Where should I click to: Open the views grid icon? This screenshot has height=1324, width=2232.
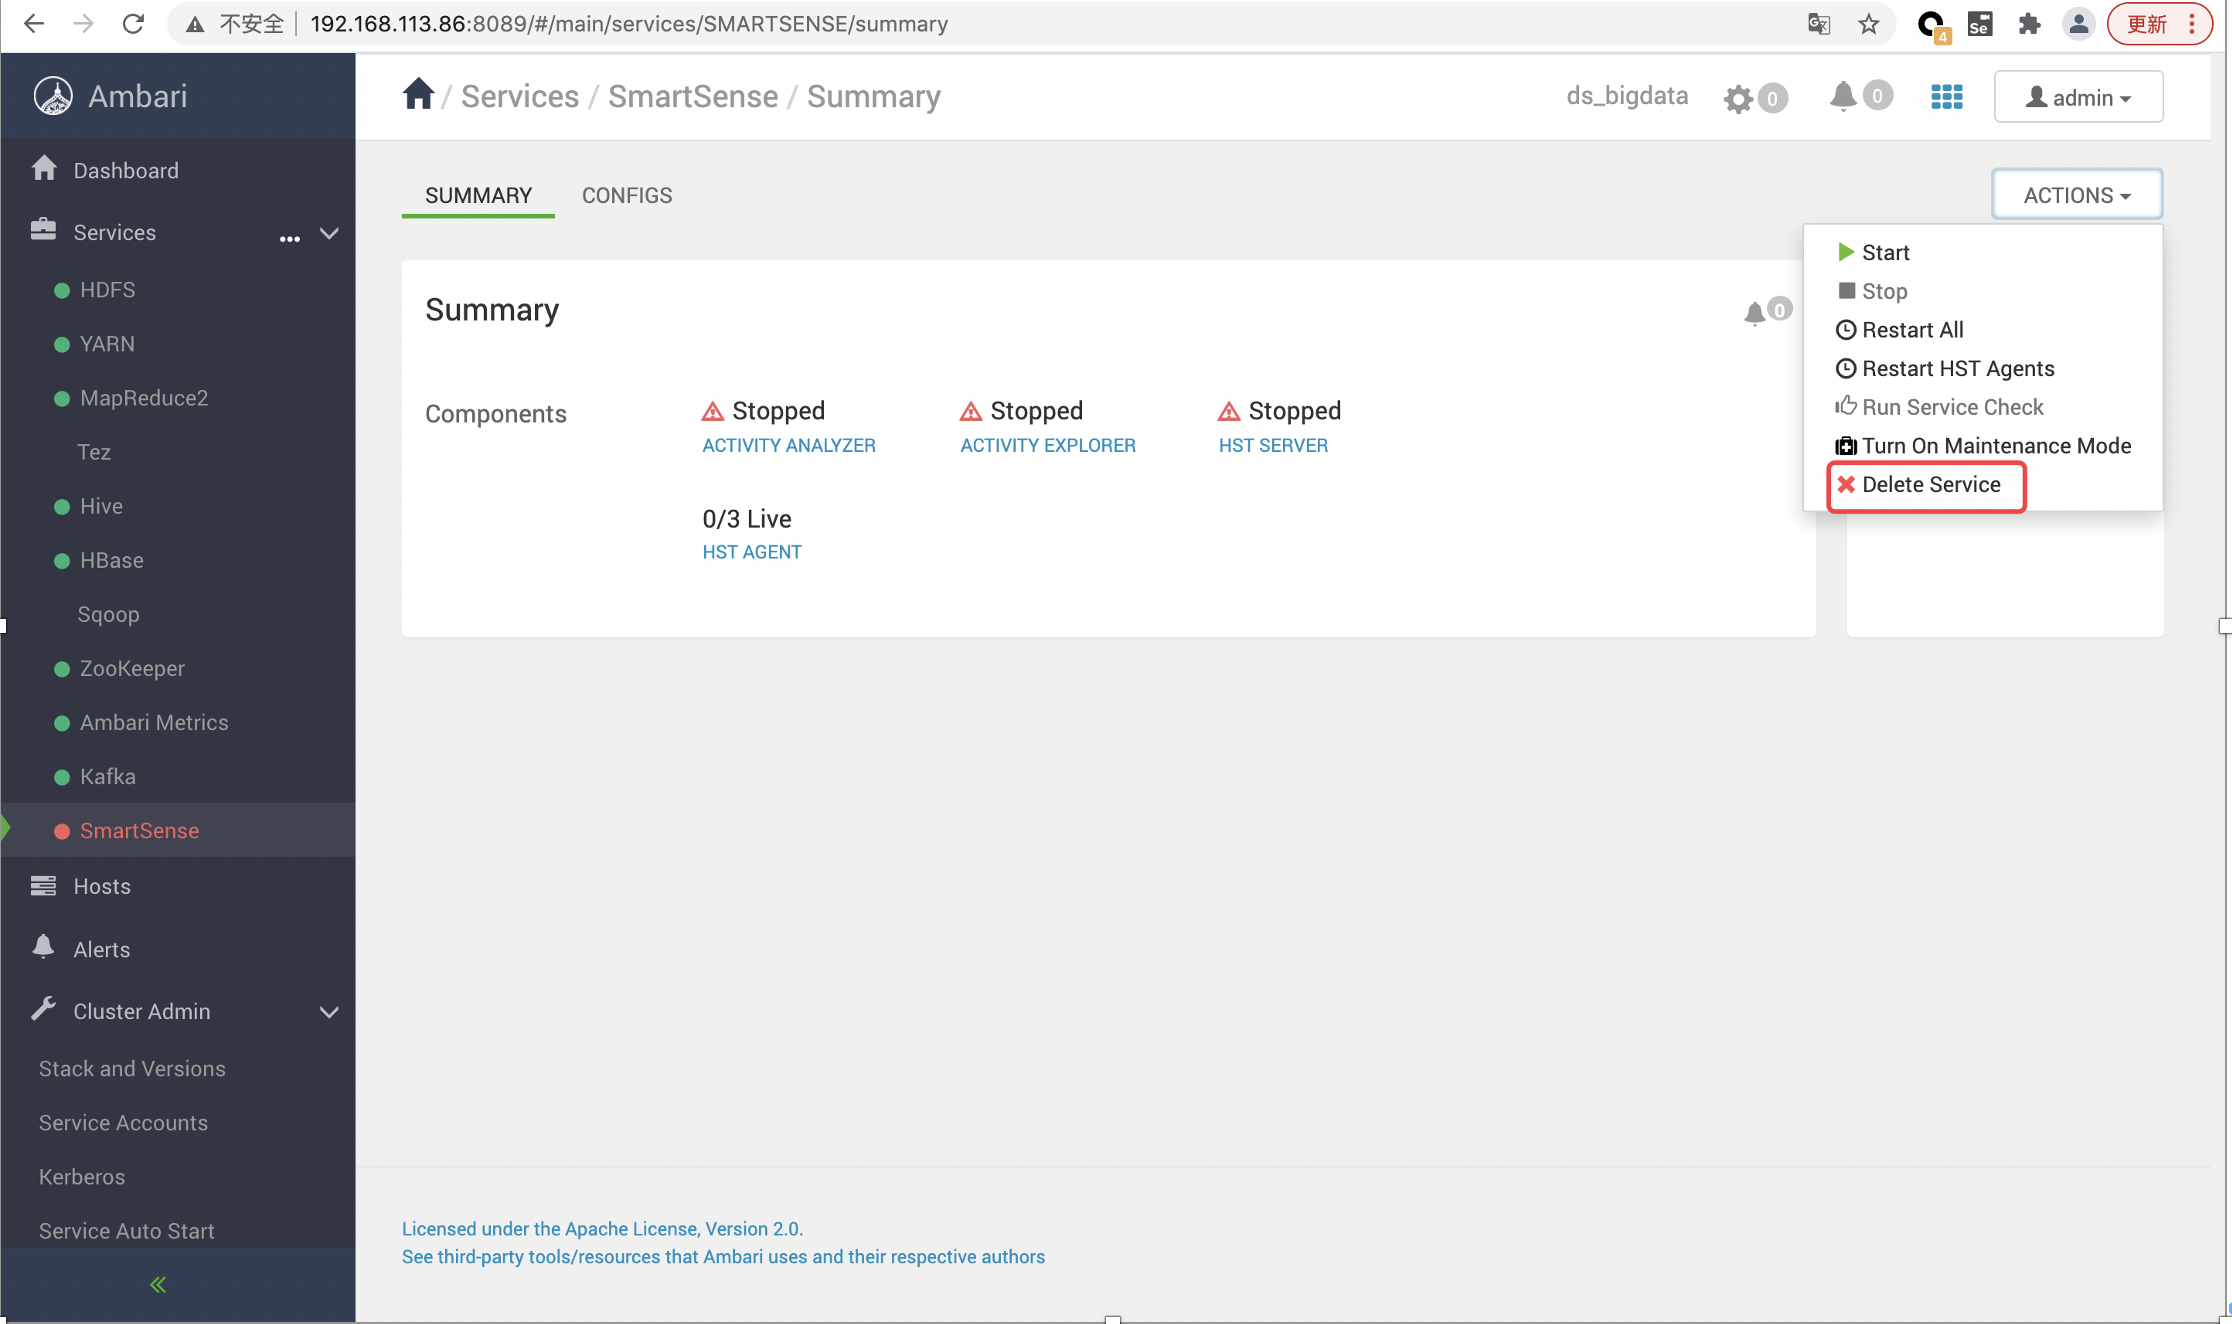(x=1946, y=97)
